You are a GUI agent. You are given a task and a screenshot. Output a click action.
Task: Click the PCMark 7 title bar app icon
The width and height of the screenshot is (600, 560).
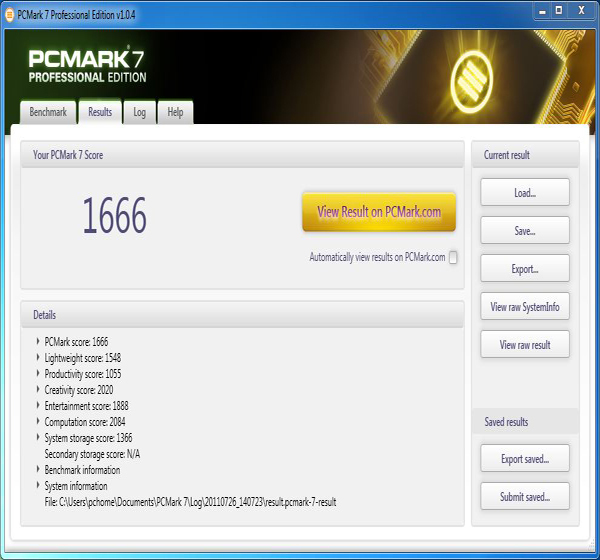click(x=10, y=15)
